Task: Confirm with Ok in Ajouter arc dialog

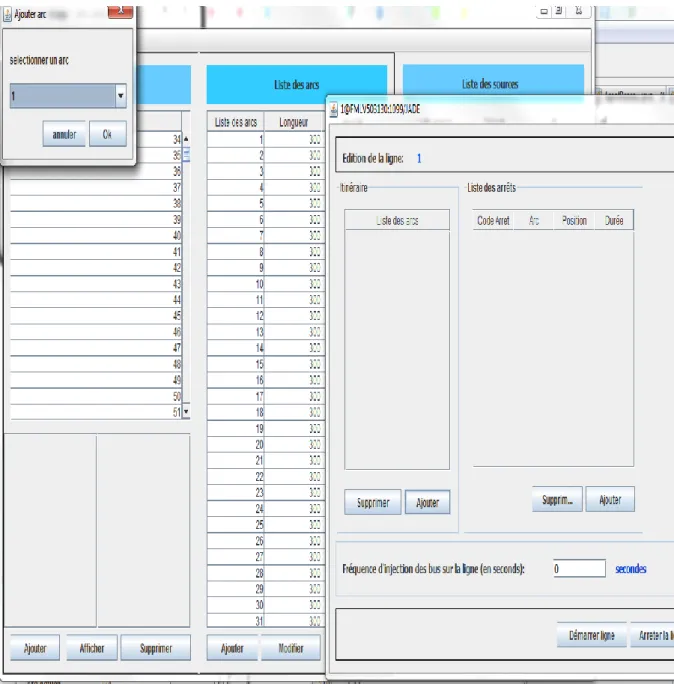Action: coord(108,134)
